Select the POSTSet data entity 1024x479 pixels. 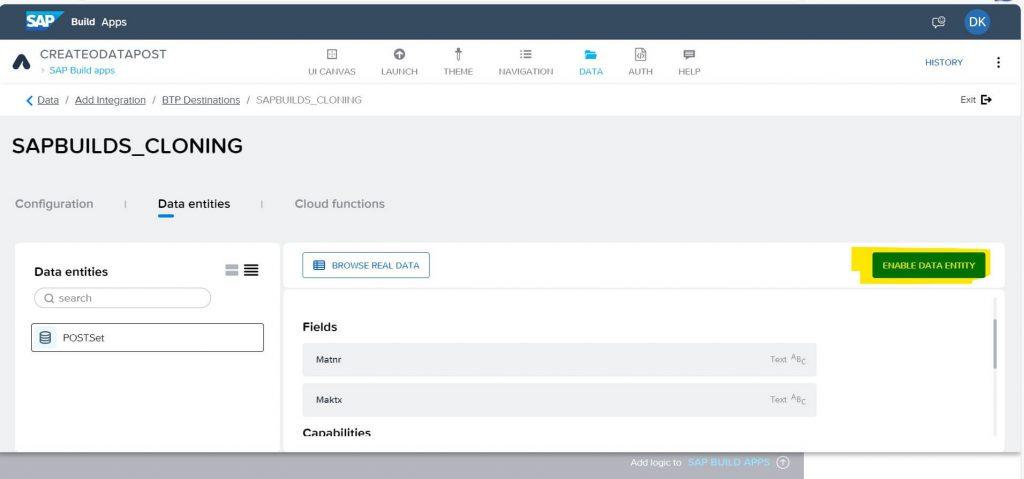pyautogui.click(x=148, y=338)
